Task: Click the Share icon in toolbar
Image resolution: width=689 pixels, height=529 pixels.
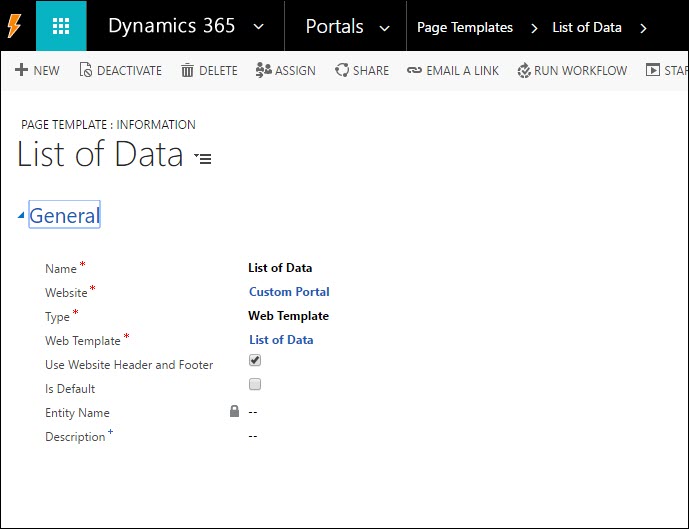Action: pos(342,70)
